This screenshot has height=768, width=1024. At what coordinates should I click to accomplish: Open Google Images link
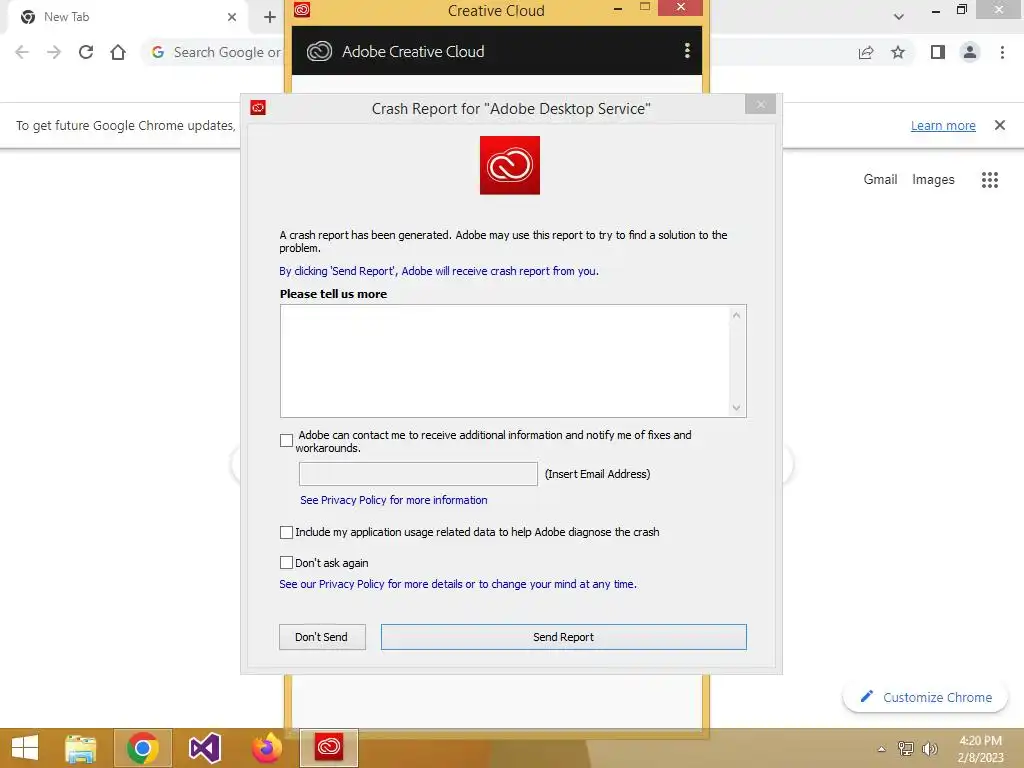coord(933,180)
